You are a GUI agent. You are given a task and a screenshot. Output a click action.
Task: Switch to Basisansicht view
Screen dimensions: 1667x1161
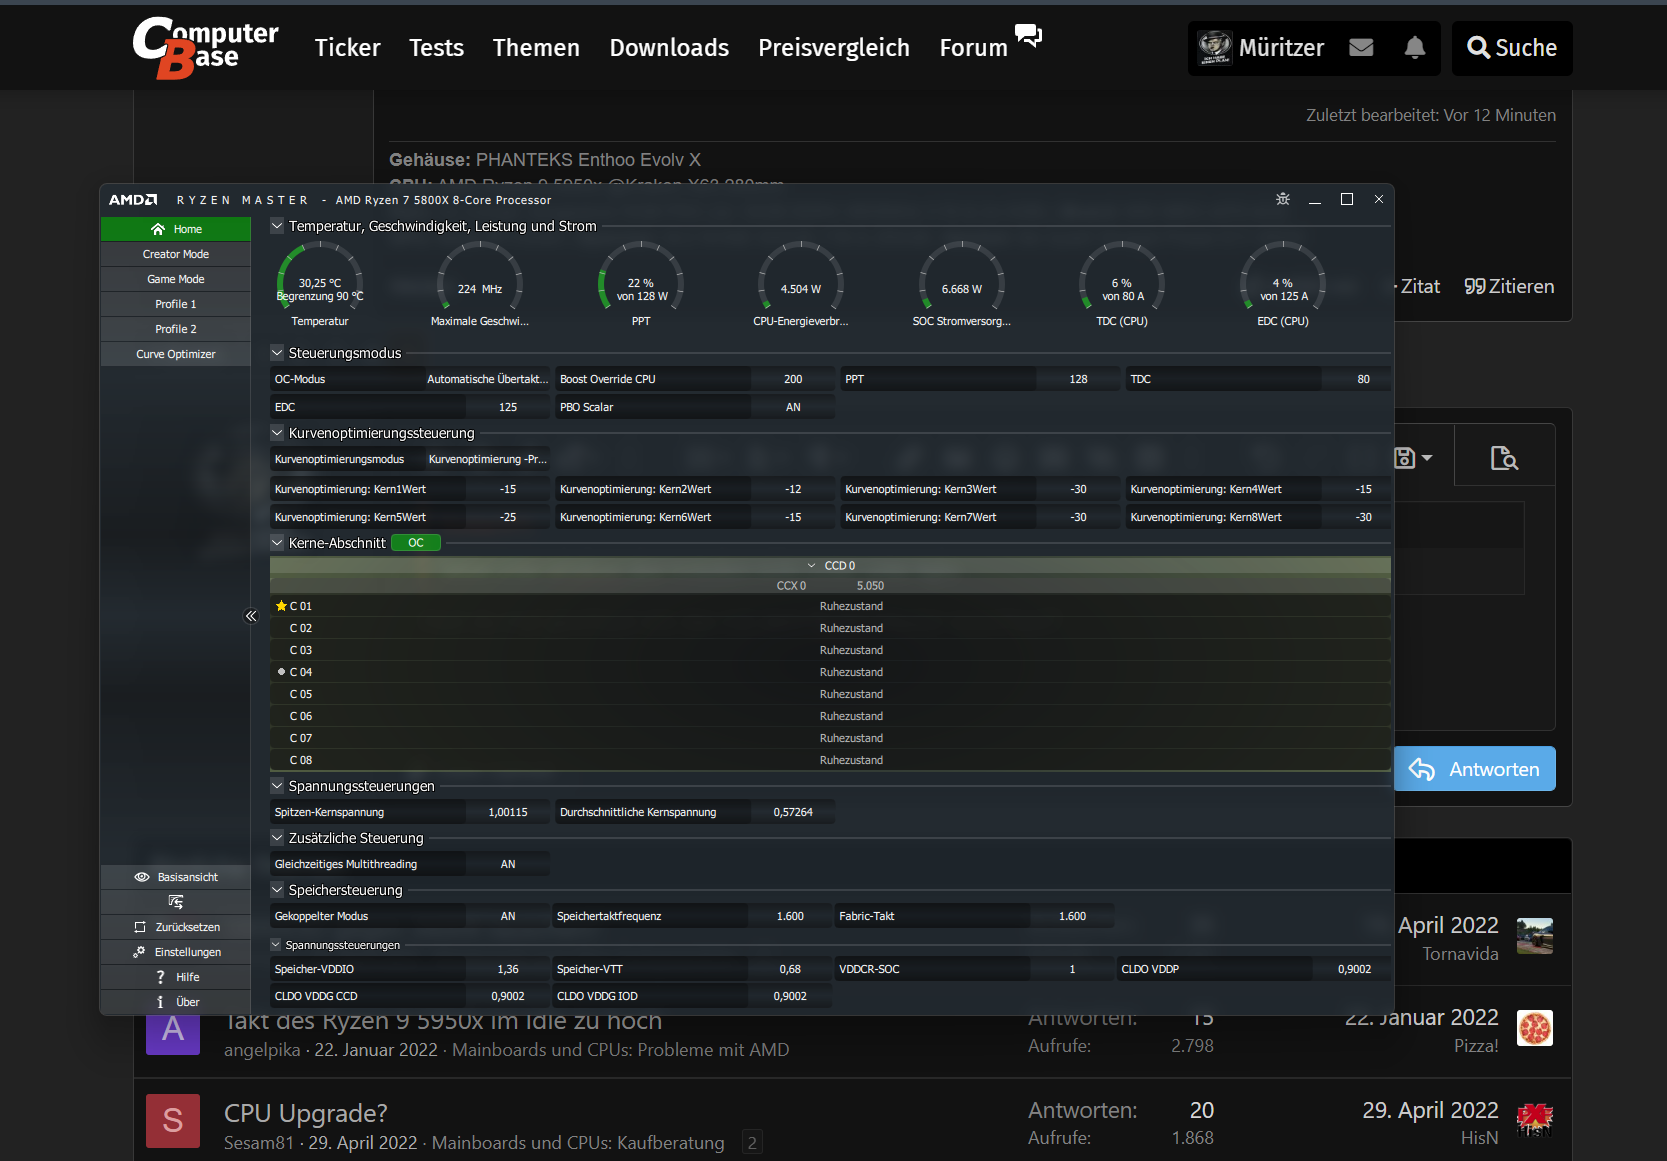[x=176, y=877]
